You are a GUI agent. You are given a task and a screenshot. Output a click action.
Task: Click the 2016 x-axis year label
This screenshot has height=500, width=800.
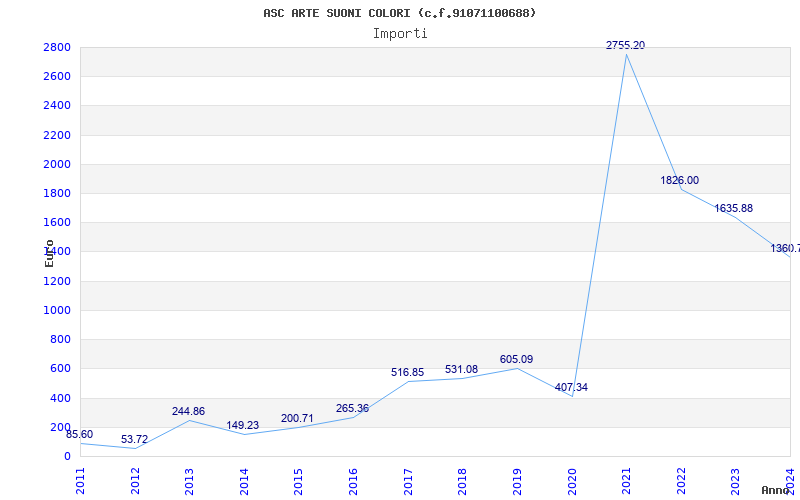[x=353, y=481]
